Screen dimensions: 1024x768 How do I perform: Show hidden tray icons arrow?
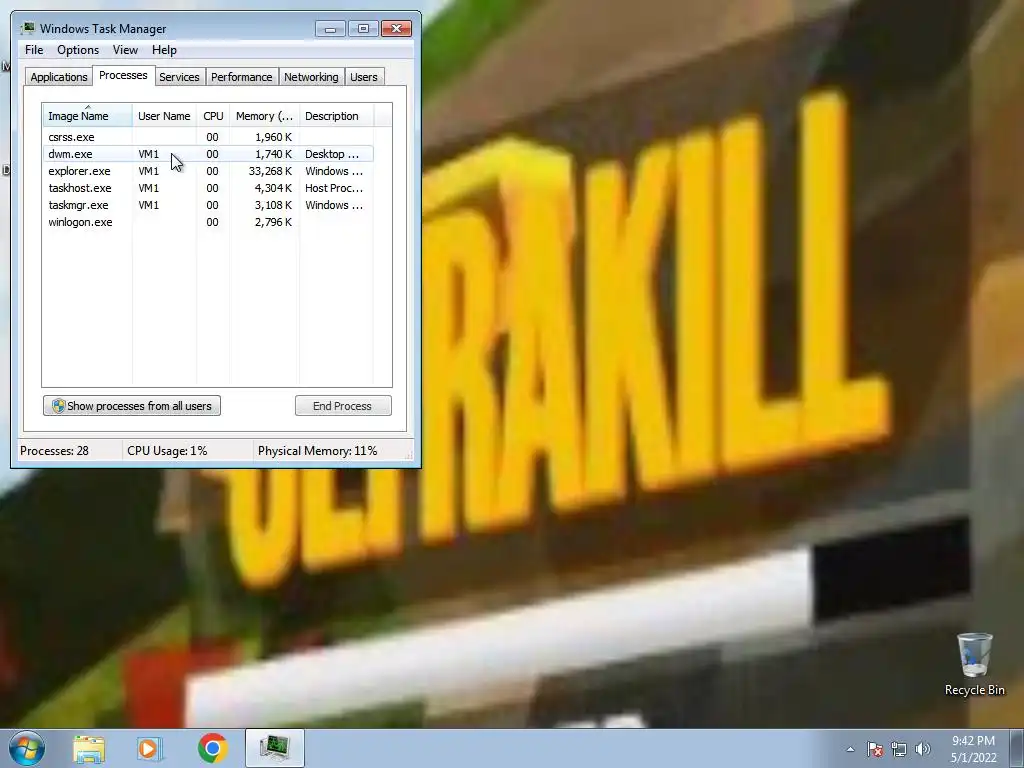850,749
